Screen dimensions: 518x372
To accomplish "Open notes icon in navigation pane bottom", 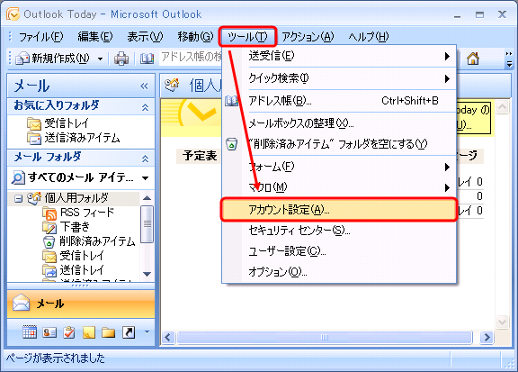I will click(89, 332).
